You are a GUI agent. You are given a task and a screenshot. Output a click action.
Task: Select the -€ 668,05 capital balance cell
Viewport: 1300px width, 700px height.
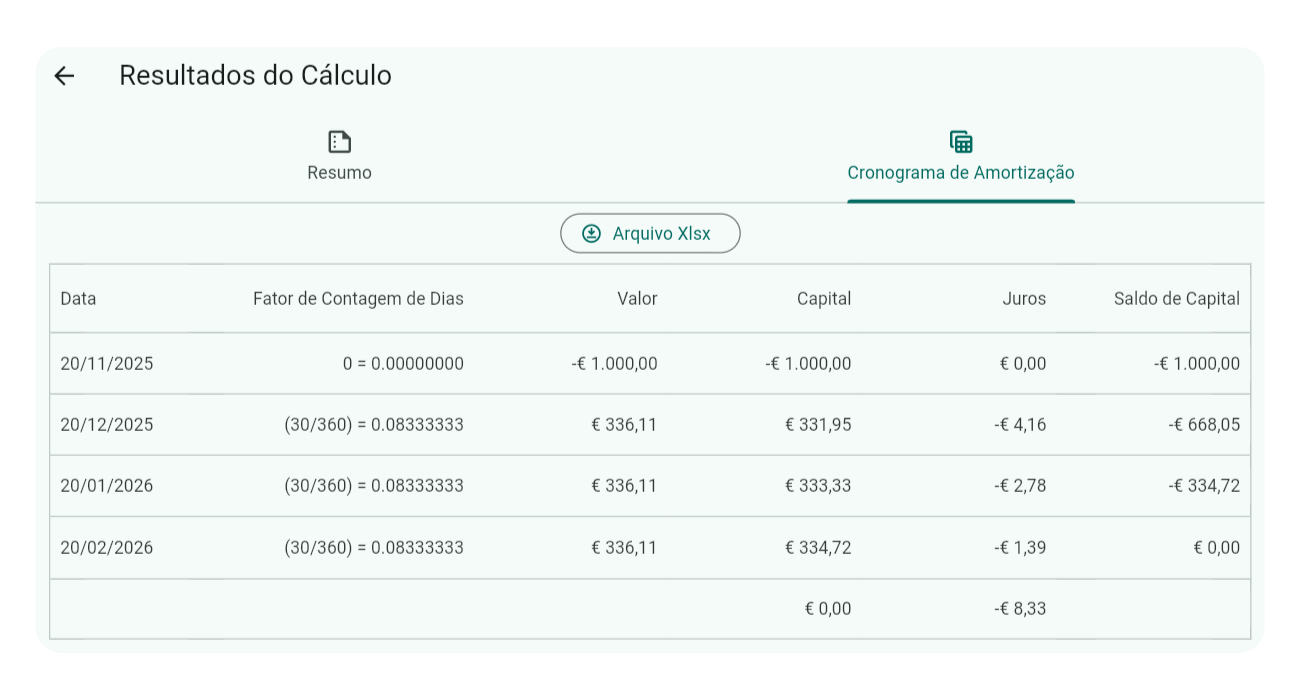click(x=1204, y=425)
